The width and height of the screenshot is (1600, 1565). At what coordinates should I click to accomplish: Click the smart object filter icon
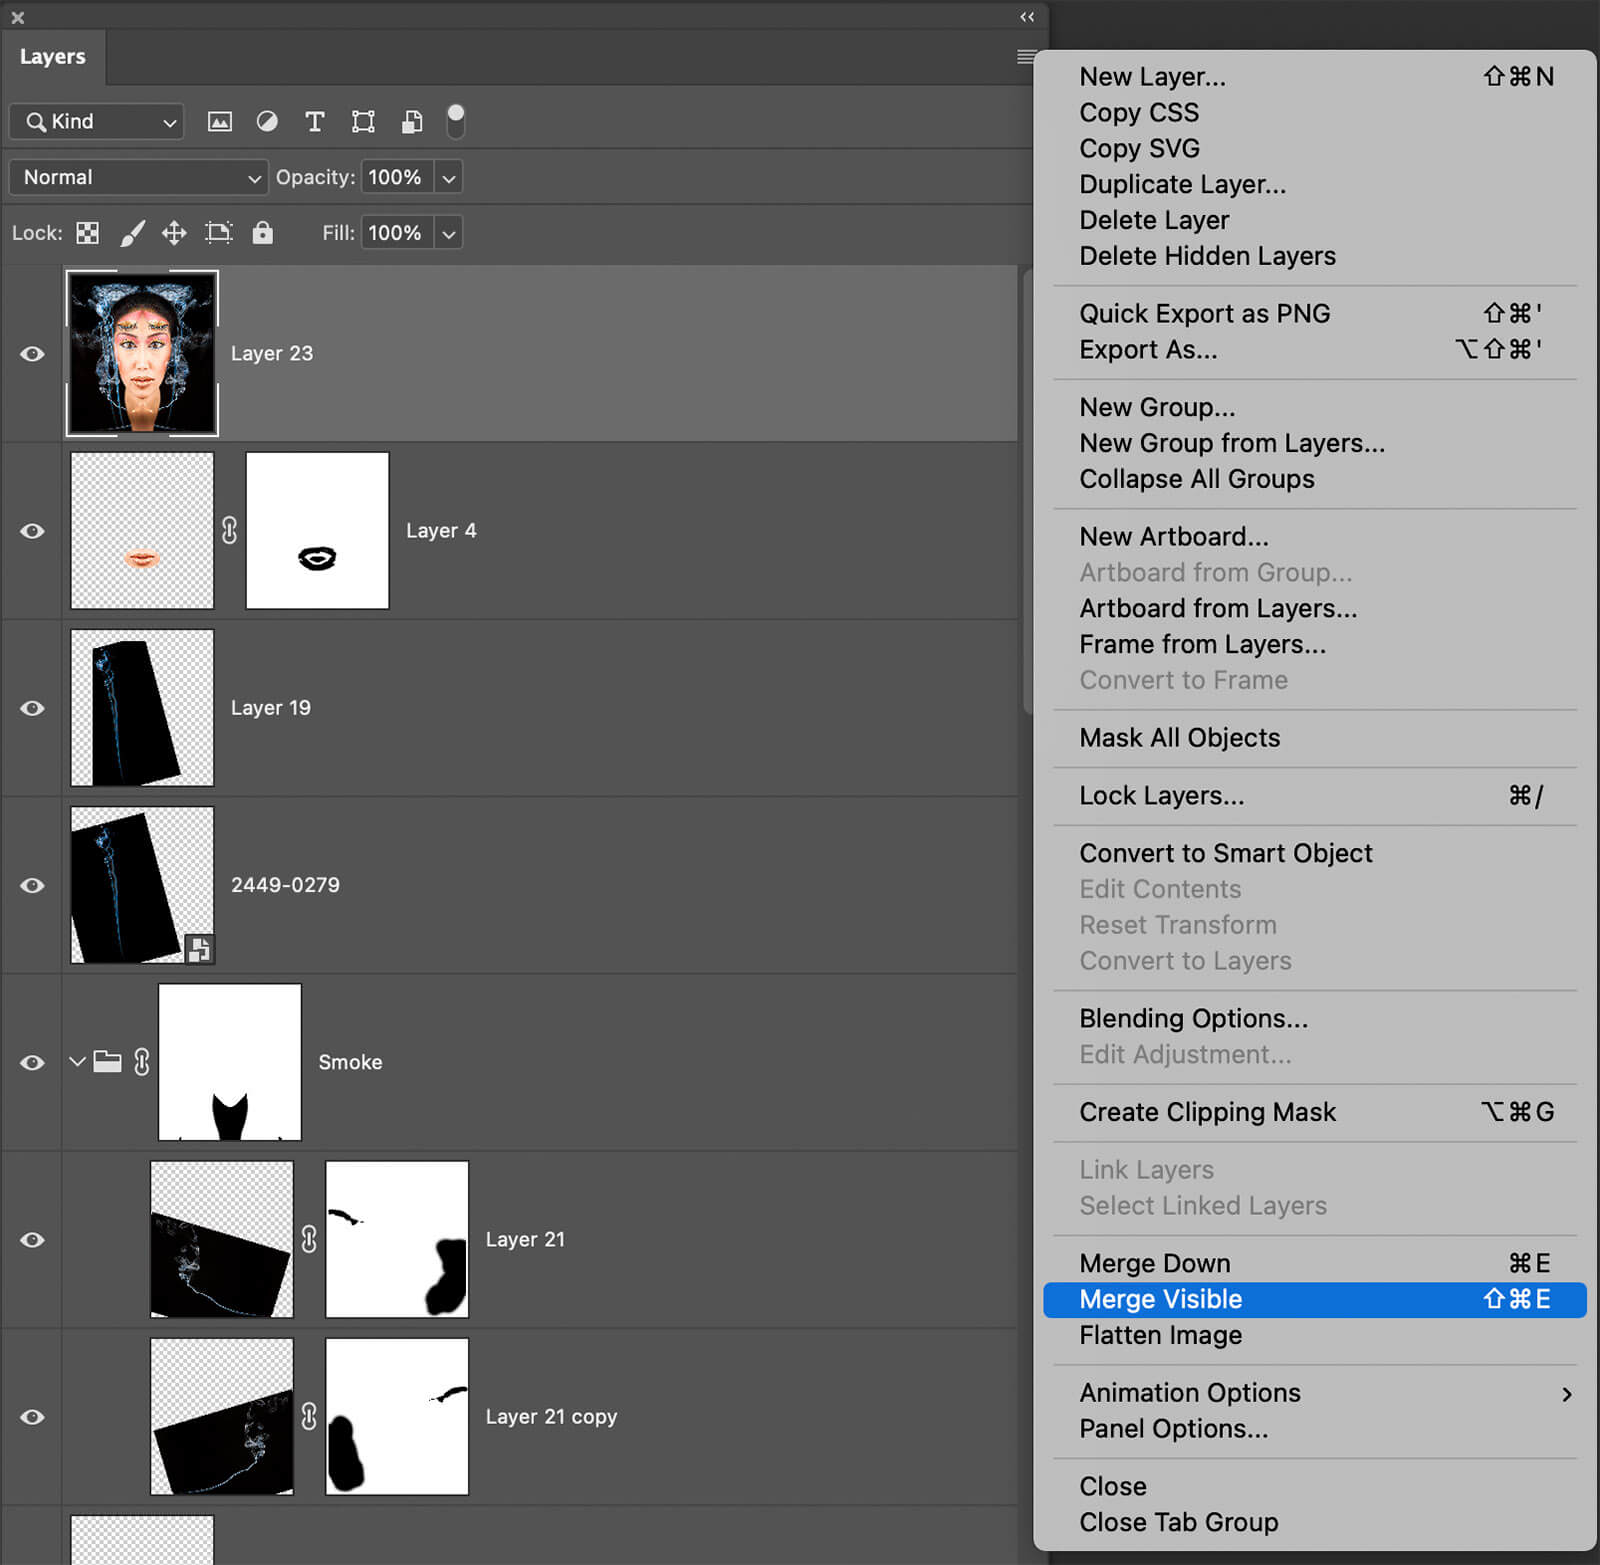[411, 122]
